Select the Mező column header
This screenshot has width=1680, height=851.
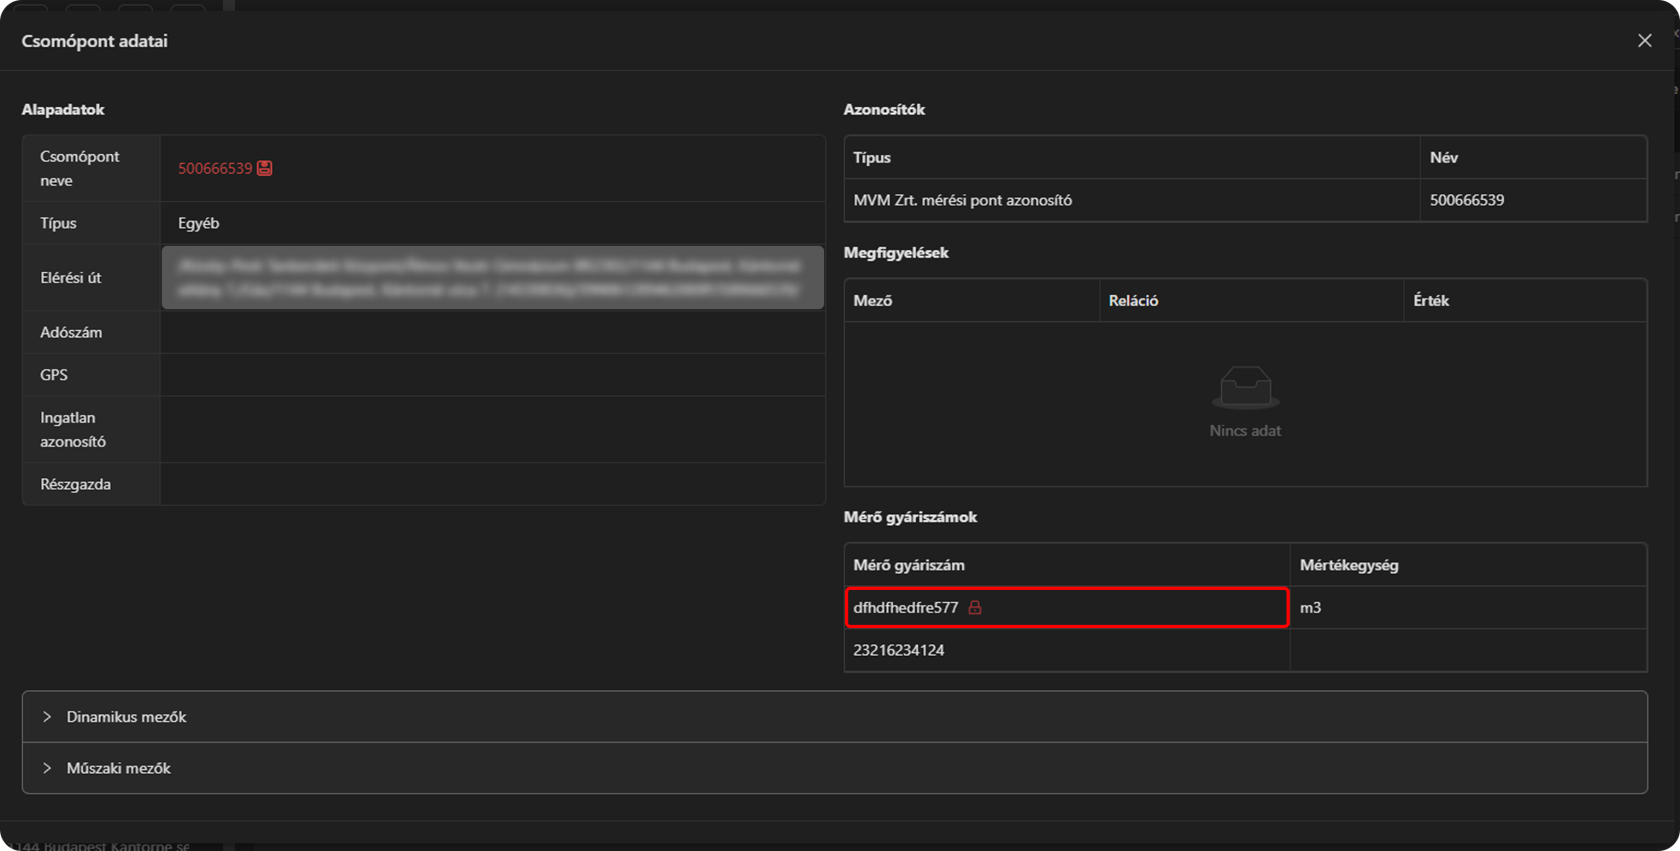pyautogui.click(x=873, y=301)
